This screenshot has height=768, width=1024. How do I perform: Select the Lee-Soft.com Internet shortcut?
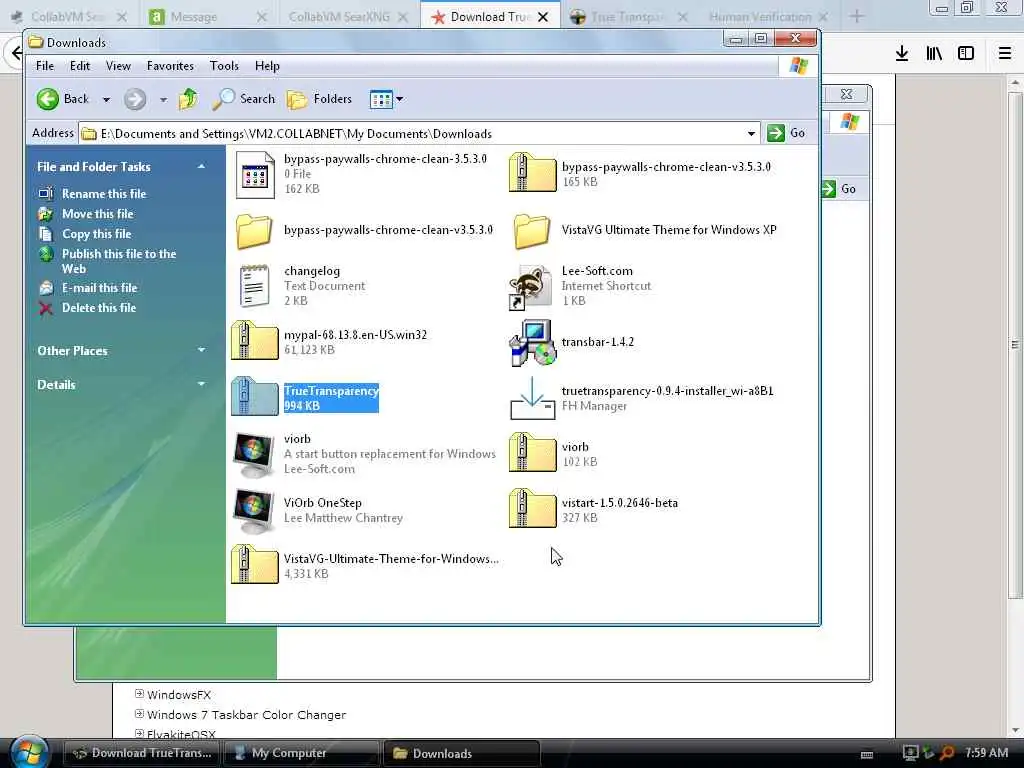coord(530,286)
